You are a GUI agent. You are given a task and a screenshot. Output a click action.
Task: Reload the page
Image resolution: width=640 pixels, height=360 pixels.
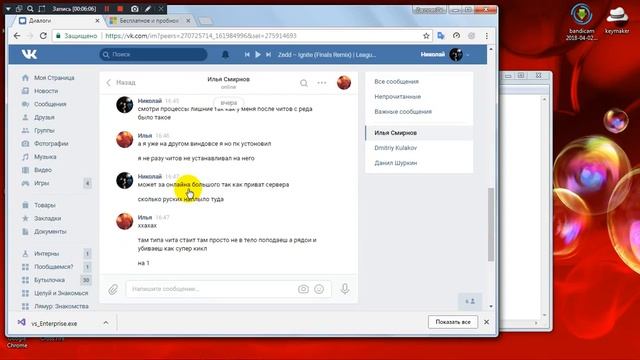coord(43,36)
